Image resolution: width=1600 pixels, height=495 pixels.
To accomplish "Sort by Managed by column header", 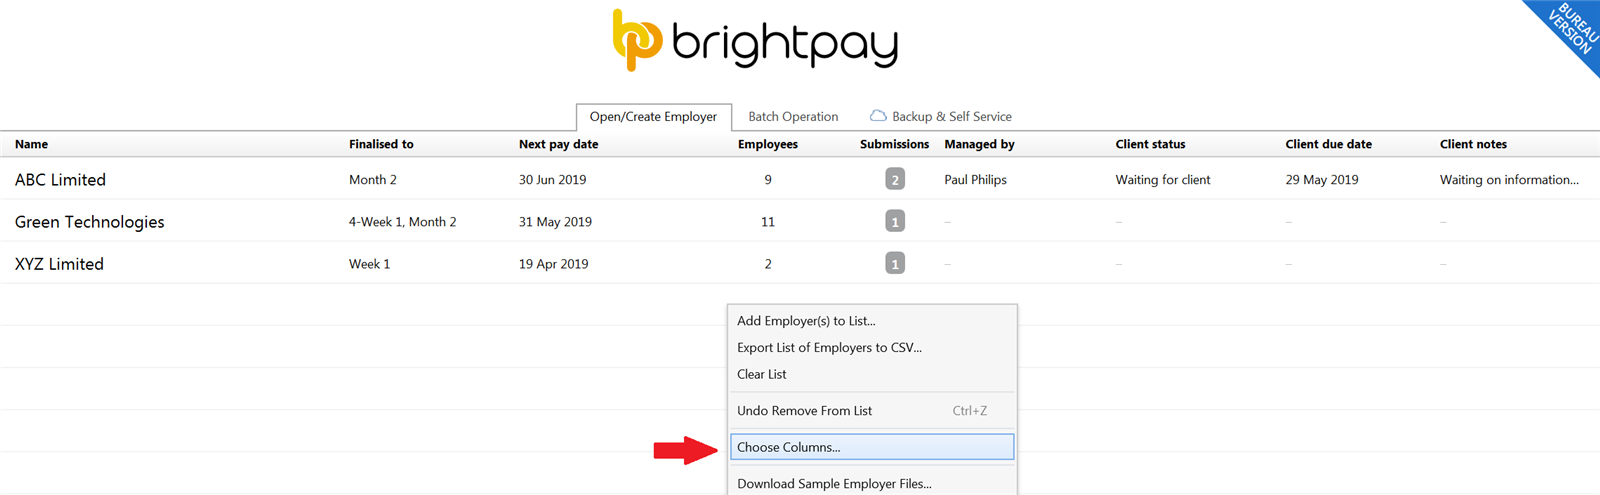I will tap(979, 144).
